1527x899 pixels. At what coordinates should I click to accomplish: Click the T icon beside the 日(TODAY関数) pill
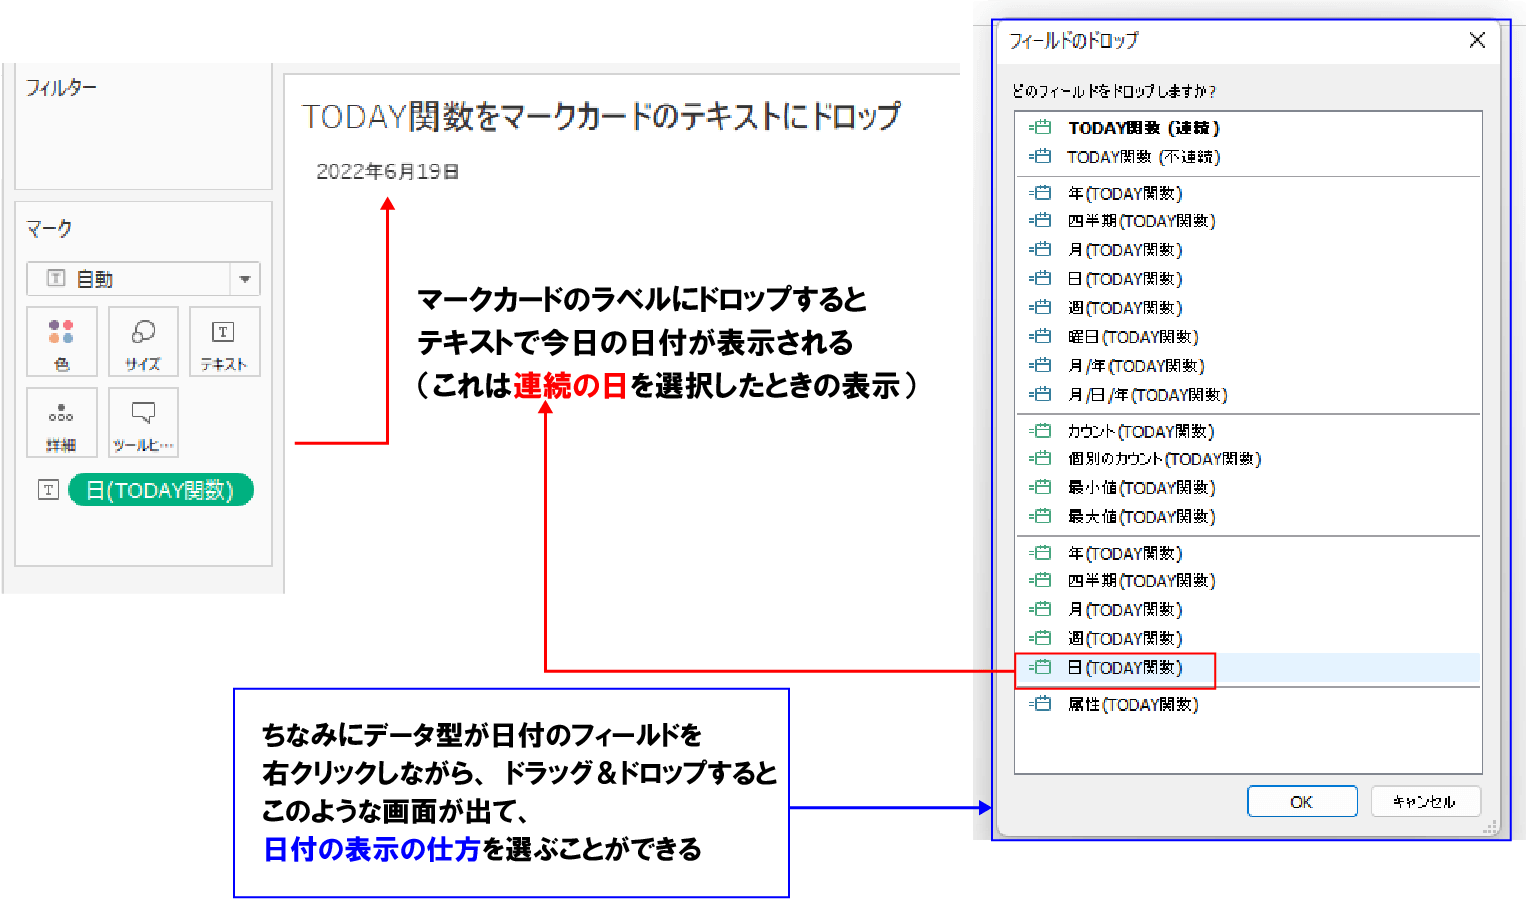click(47, 489)
